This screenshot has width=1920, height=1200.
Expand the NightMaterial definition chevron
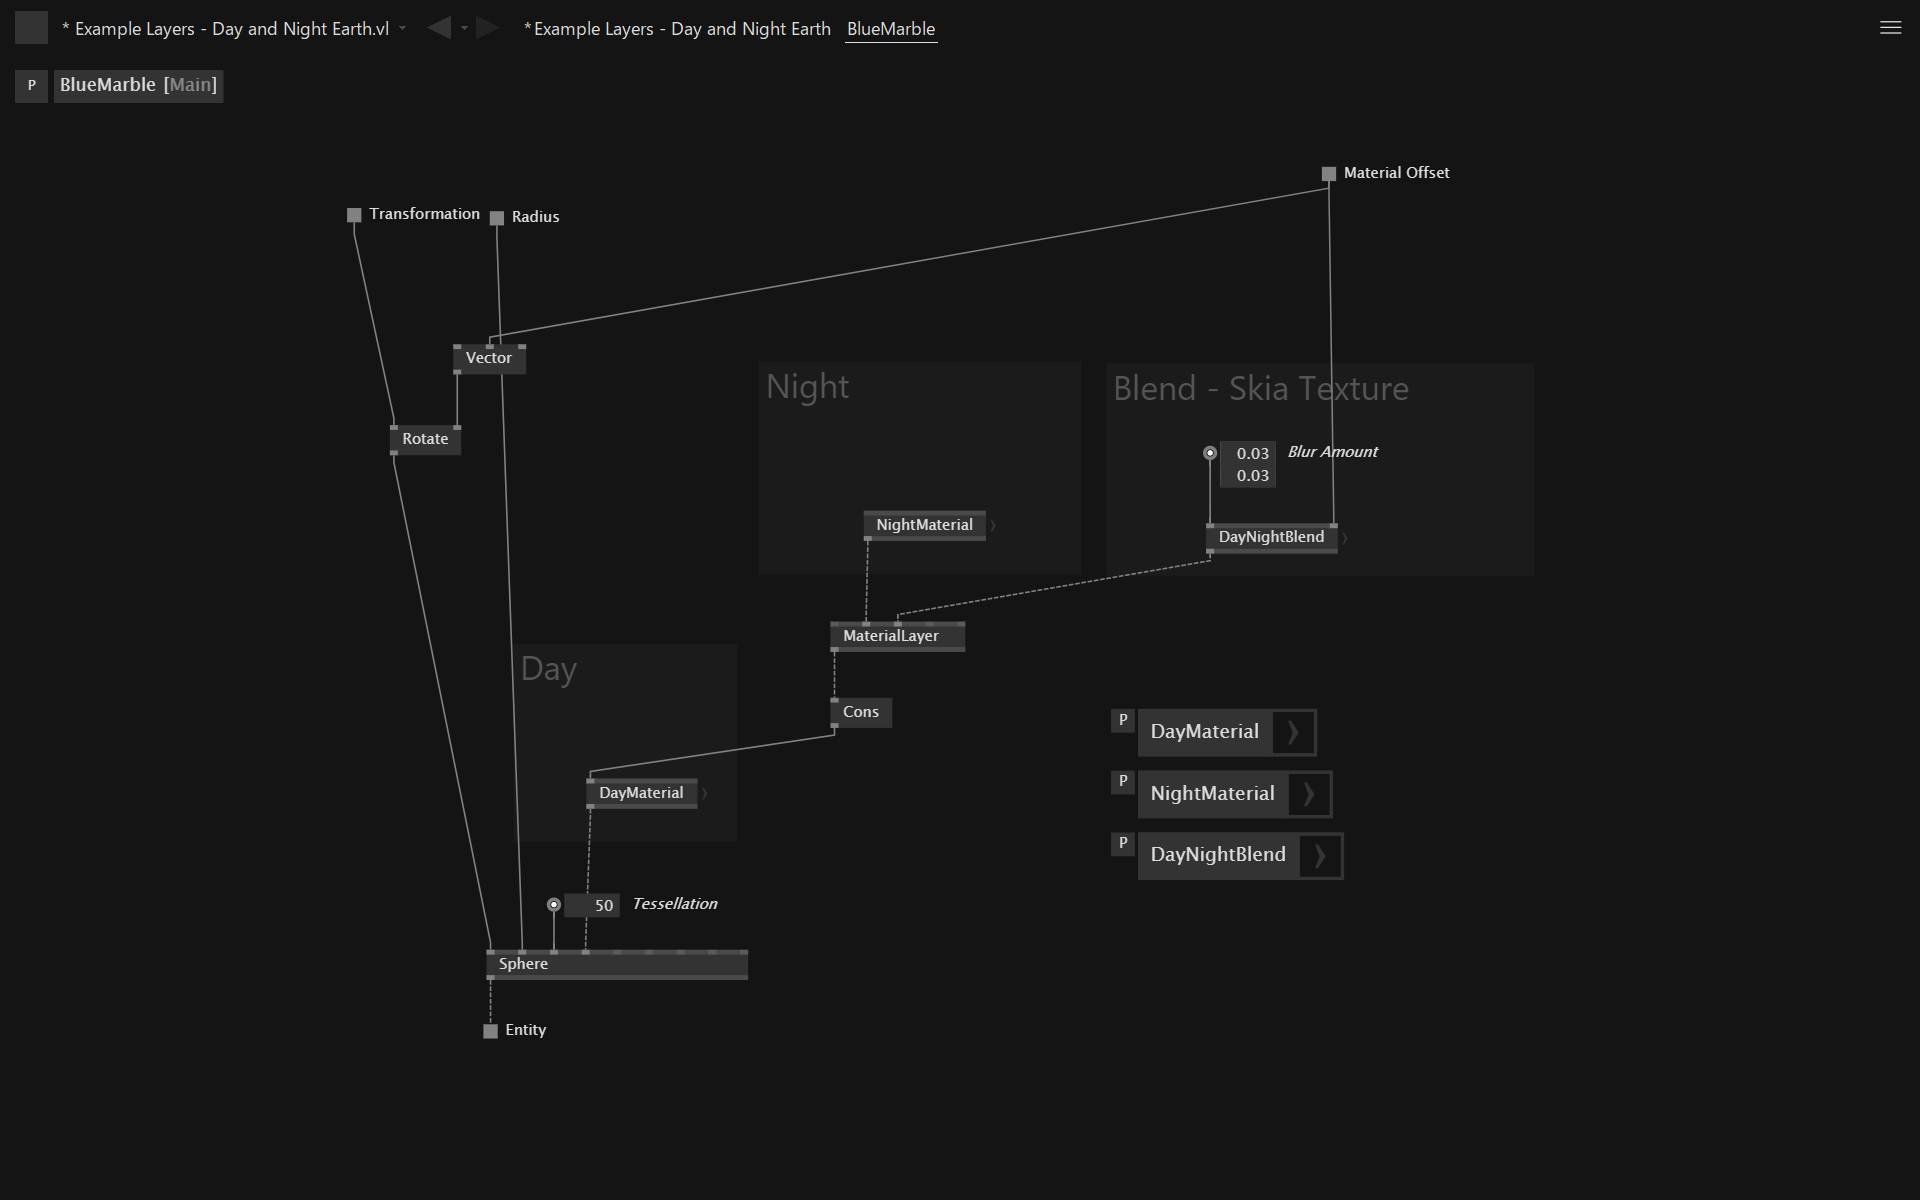[x=1309, y=794]
